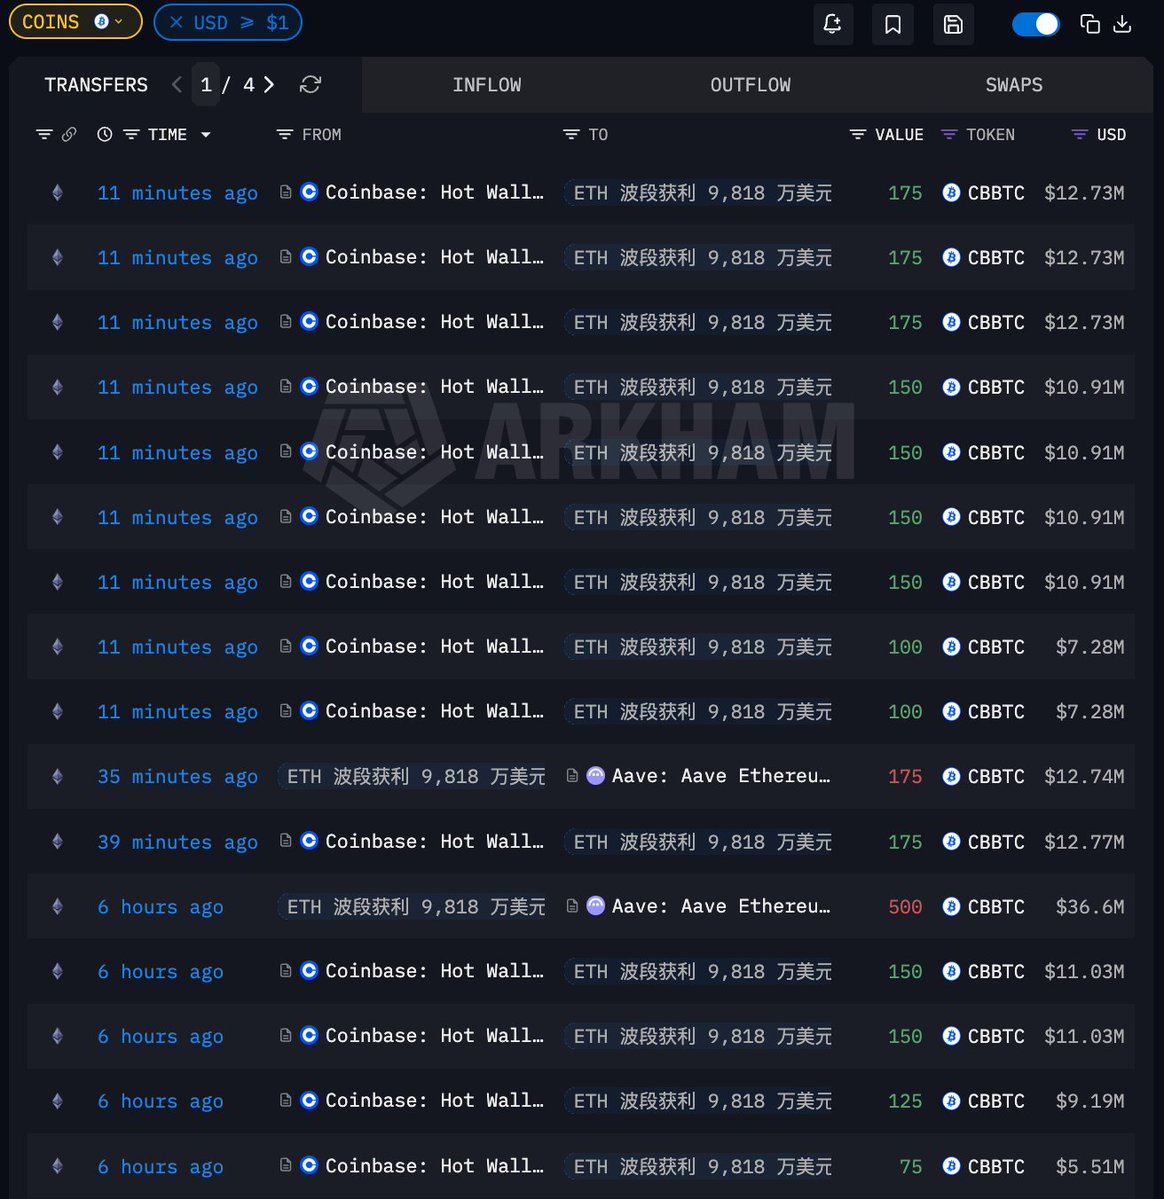The width and height of the screenshot is (1164, 1199).
Task: Click CBBTC token in the $36.6M row
Action: pyautogui.click(x=996, y=907)
